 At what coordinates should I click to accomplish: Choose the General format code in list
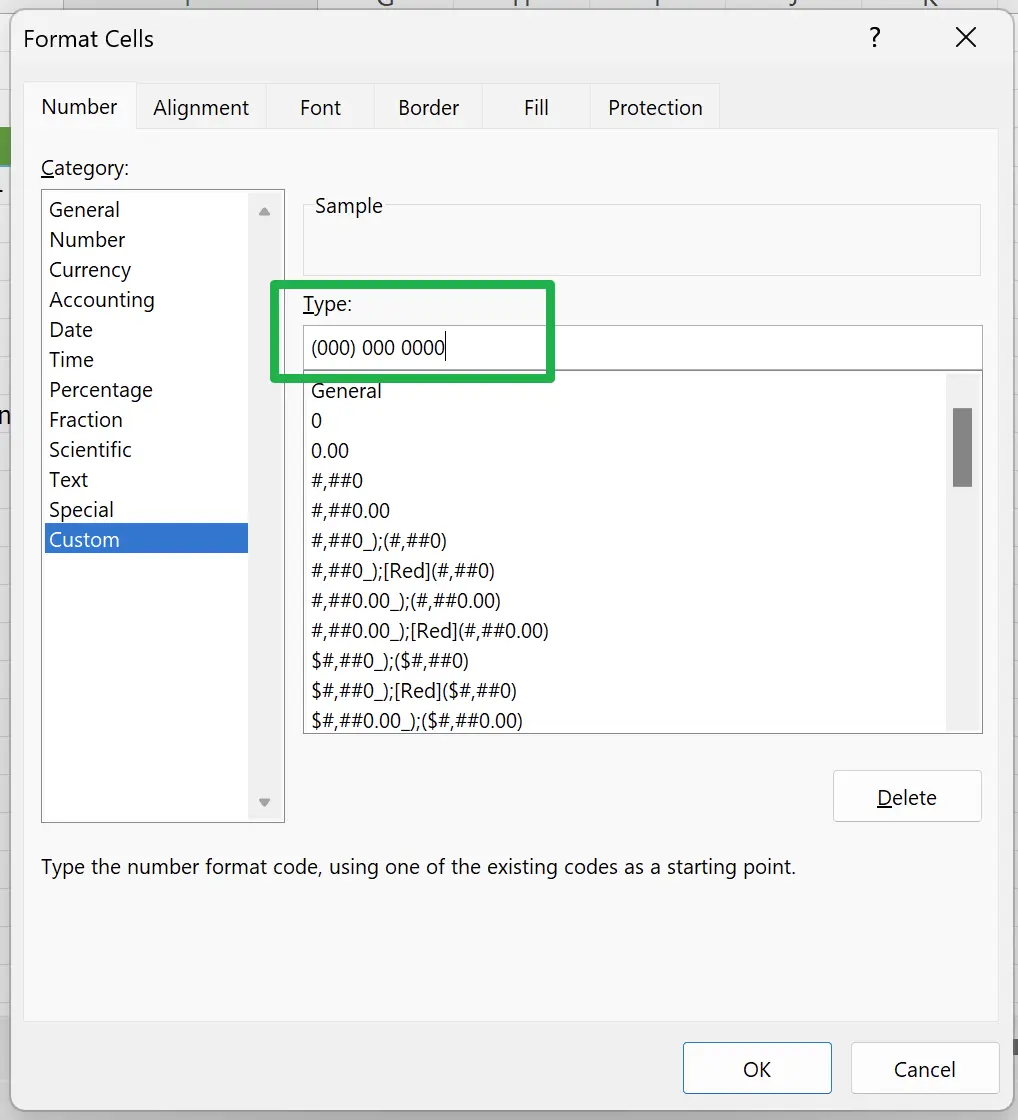pos(346,391)
